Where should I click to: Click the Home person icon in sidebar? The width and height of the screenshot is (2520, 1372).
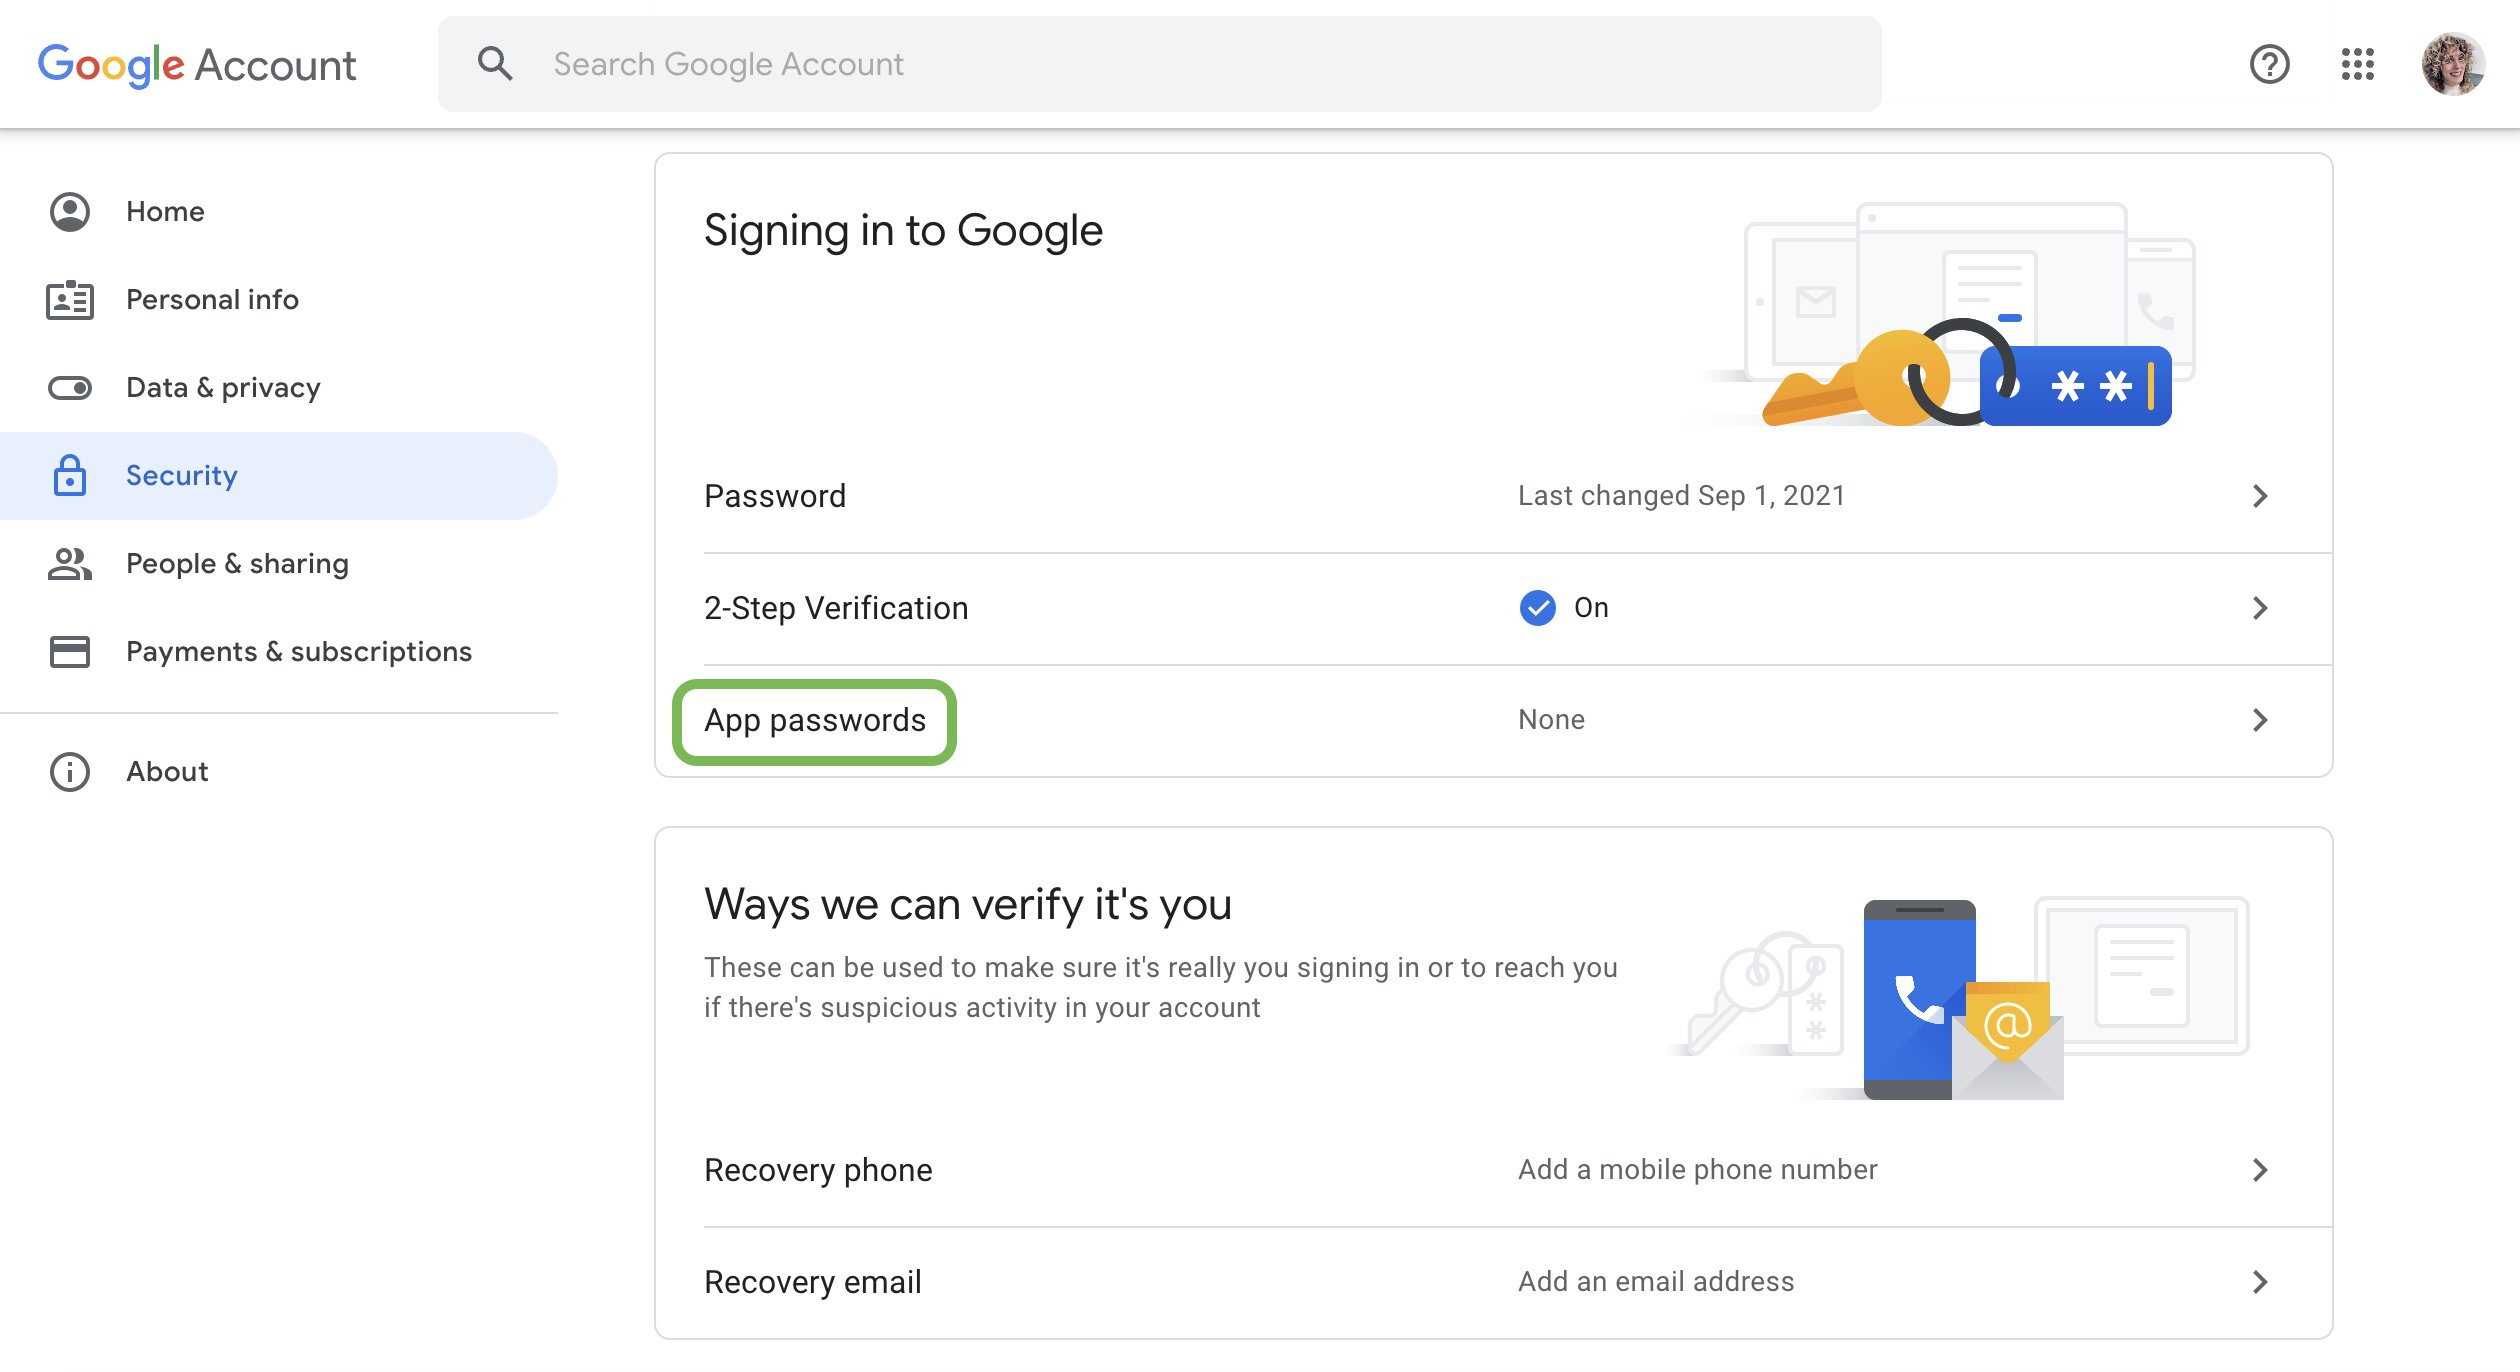click(x=70, y=212)
